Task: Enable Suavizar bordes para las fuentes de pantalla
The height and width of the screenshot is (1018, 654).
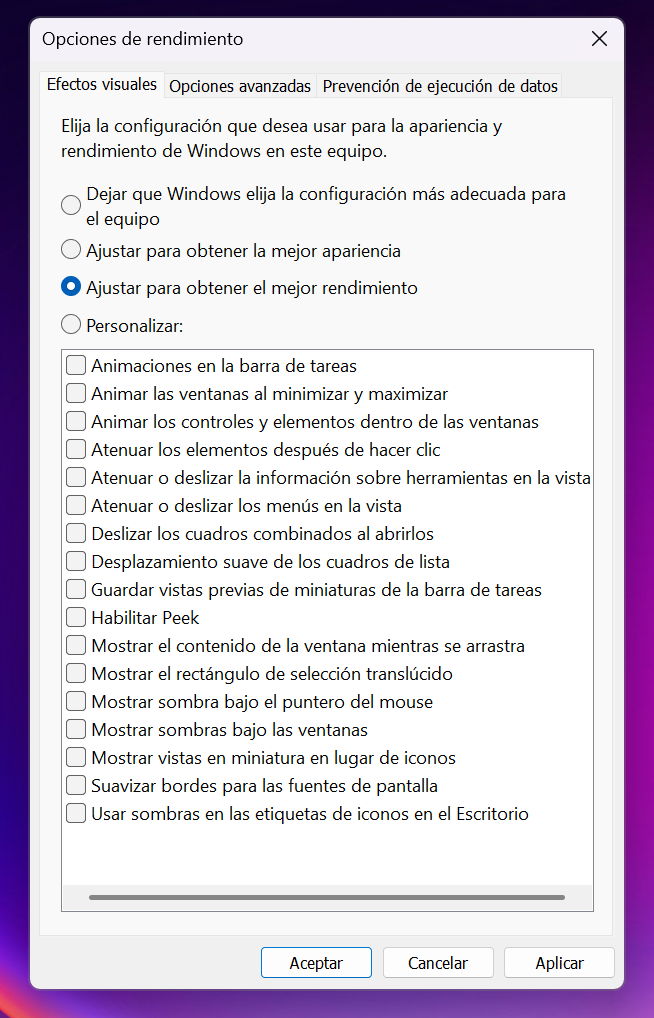Action: coord(76,786)
